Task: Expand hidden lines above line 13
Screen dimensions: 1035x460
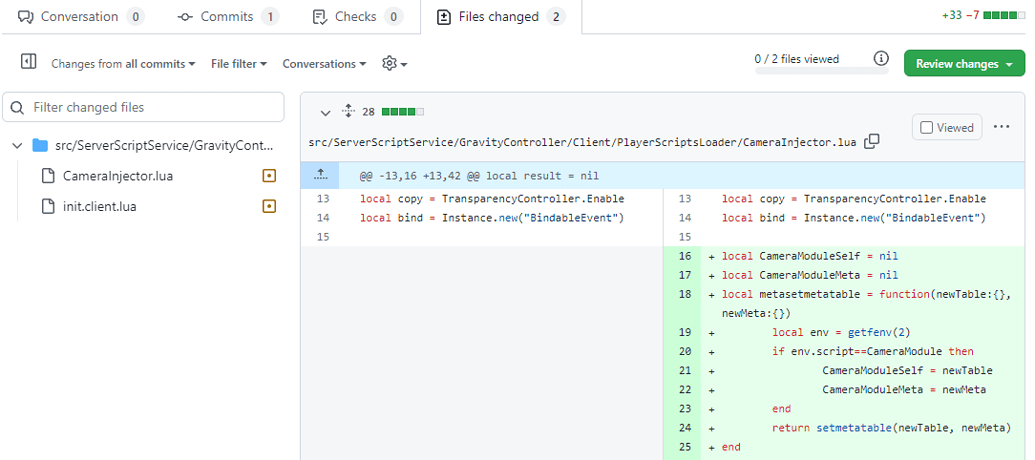Action: pos(321,175)
